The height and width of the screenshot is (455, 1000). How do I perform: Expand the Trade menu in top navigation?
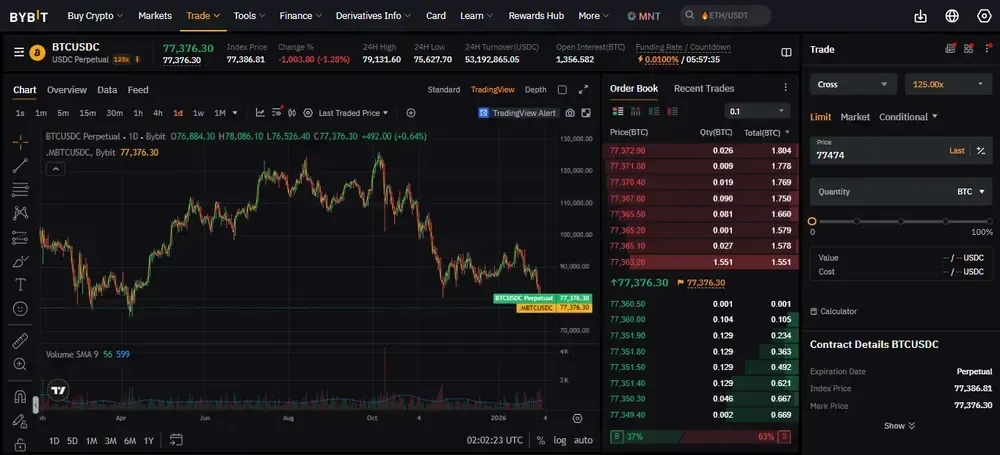click(203, 16)
